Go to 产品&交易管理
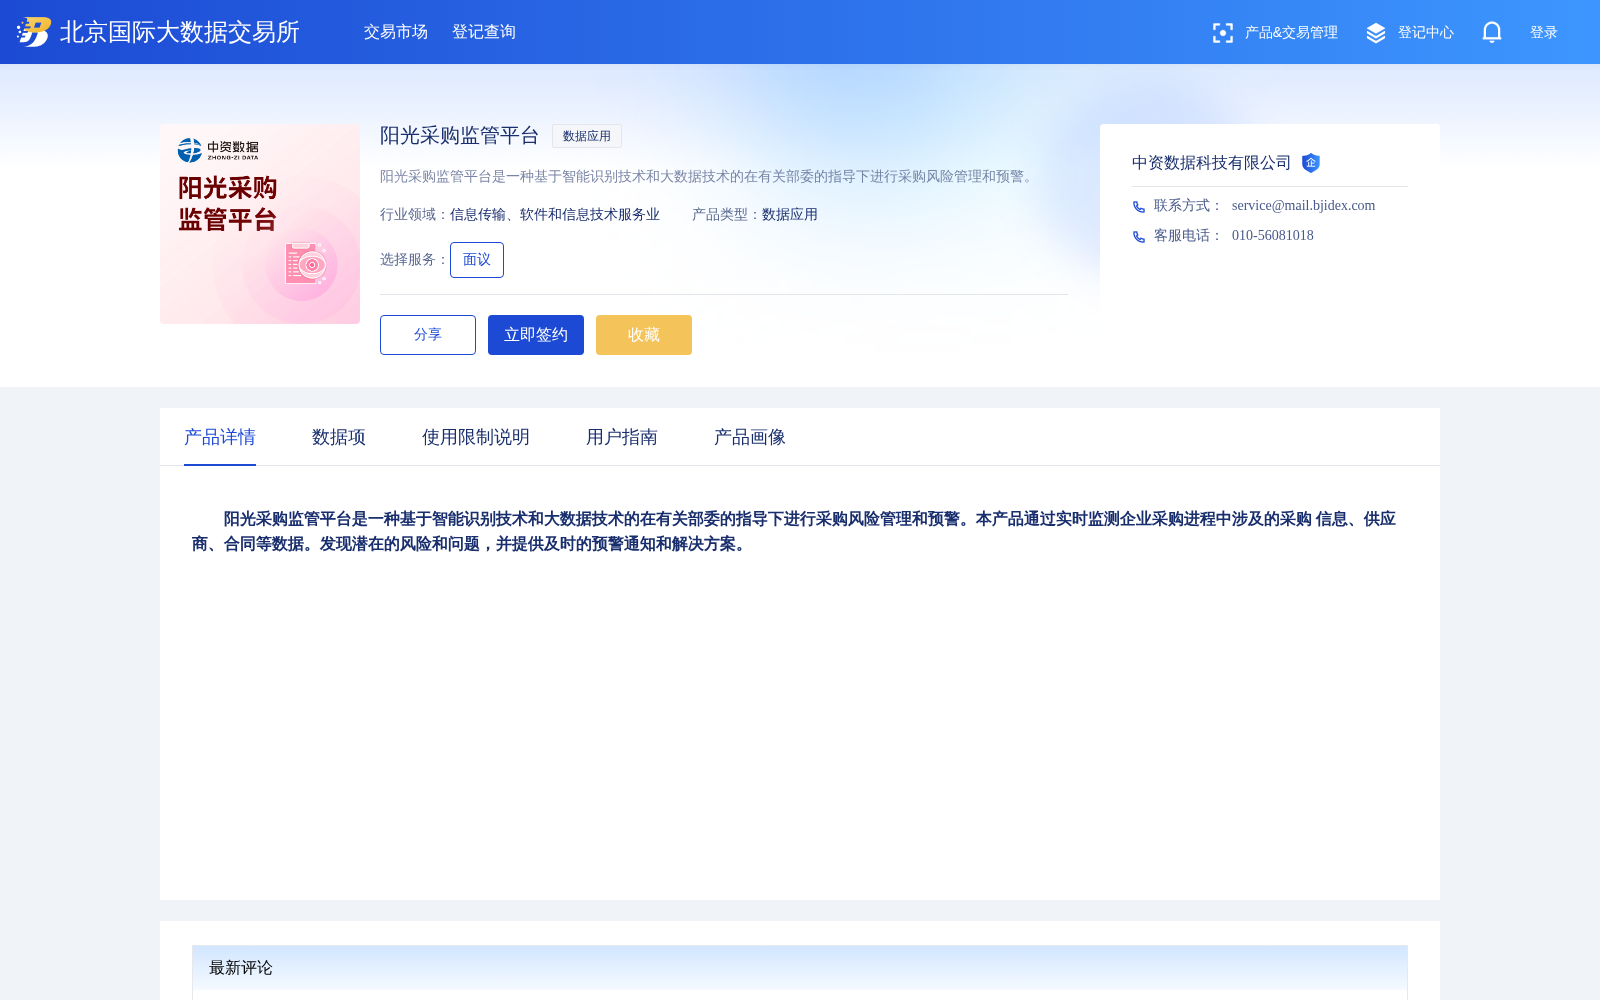1600x1000 pixels. coord(1291,33)
